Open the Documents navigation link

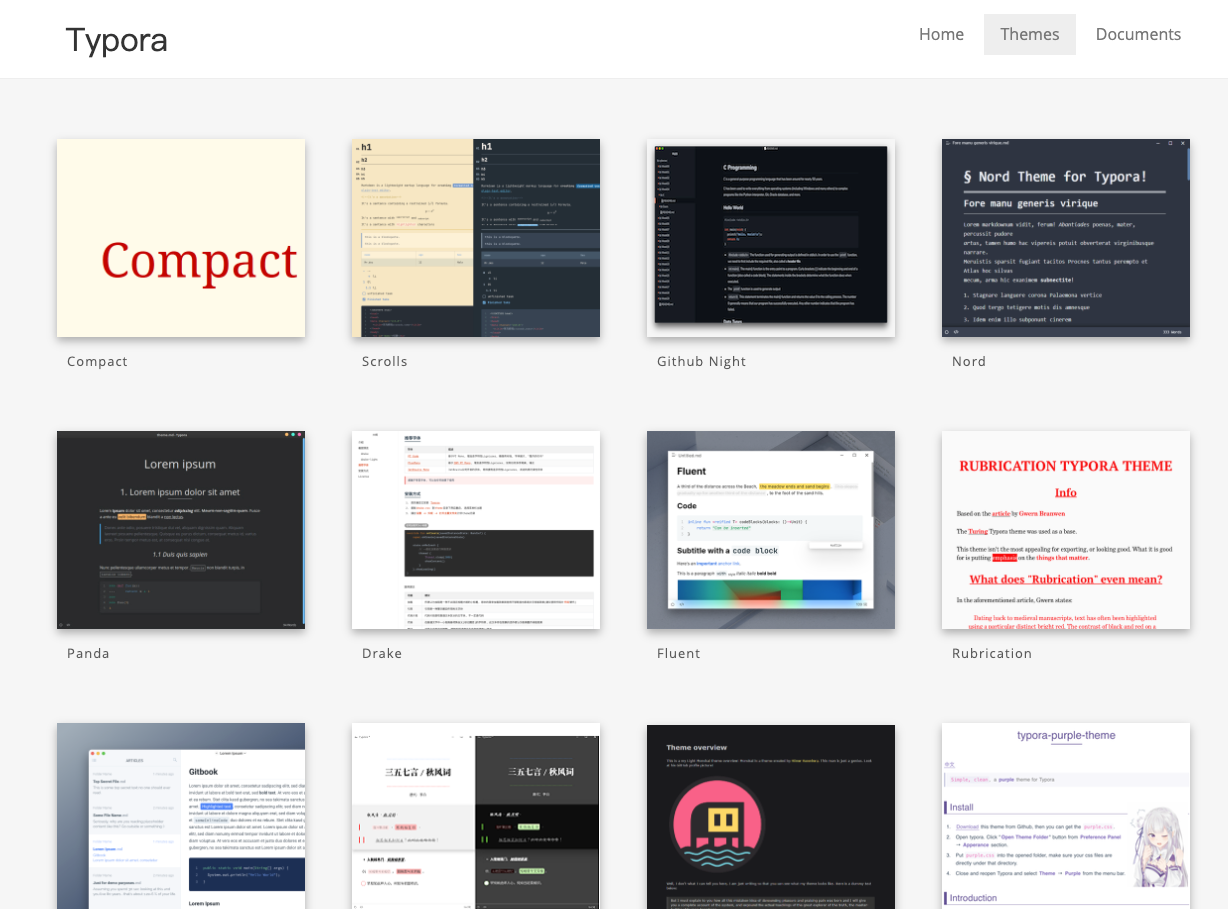click(1138, 34)
